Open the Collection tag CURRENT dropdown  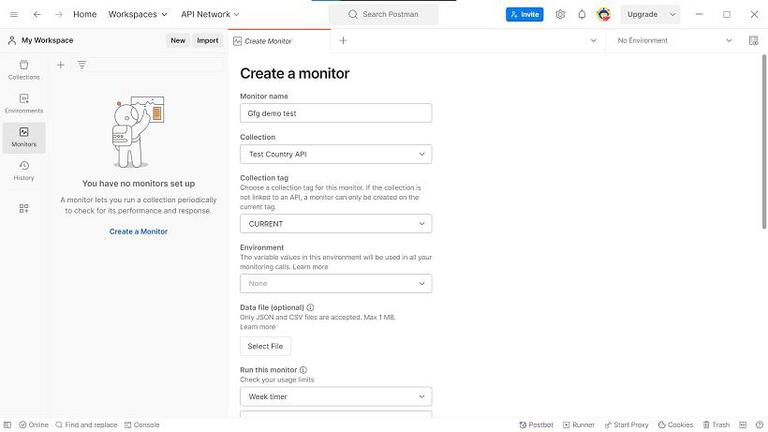pos(336,224)
